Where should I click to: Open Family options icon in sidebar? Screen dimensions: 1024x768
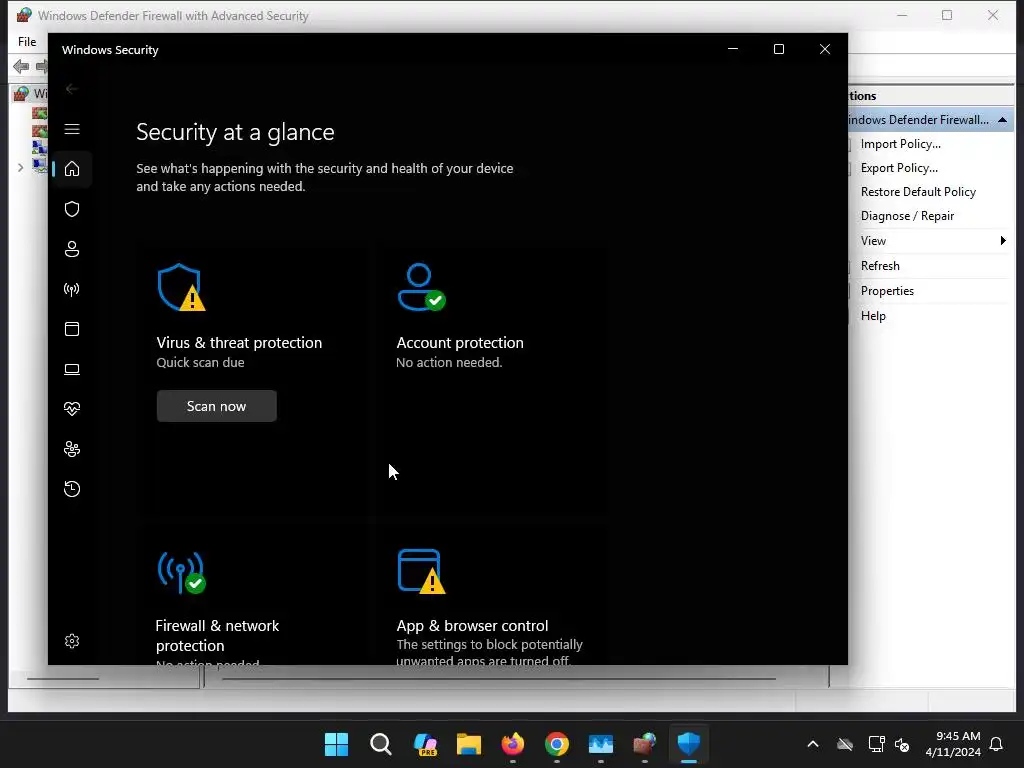(x=72, y=449)
